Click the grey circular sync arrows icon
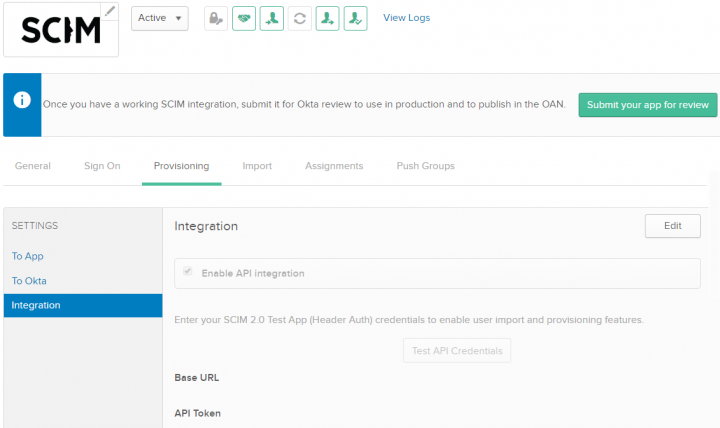 pos(299,18)
